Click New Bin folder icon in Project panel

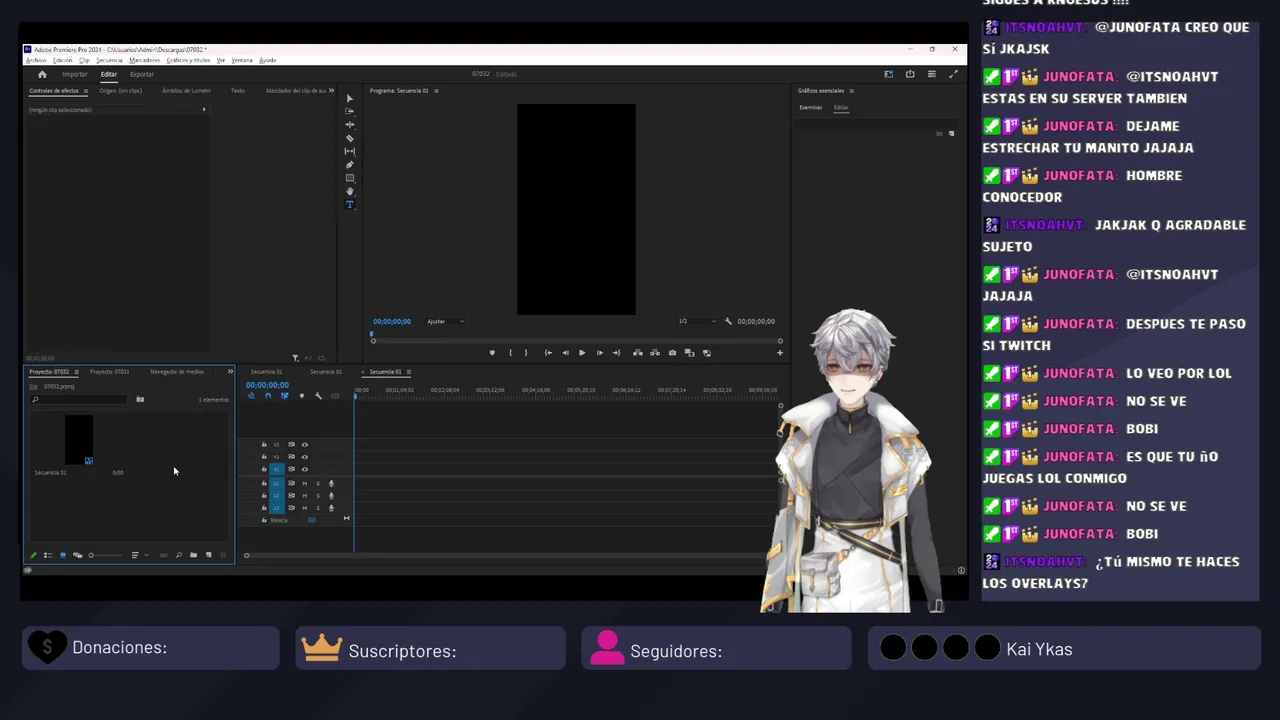pos(194,555)
